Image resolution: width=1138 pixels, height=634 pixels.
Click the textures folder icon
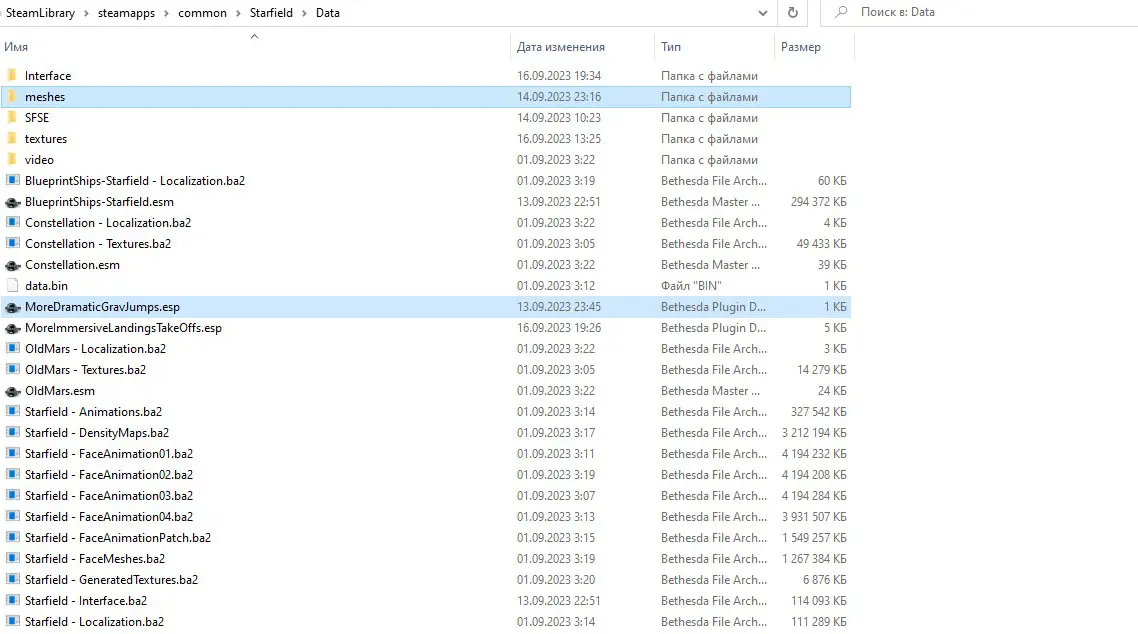(12, 139)
